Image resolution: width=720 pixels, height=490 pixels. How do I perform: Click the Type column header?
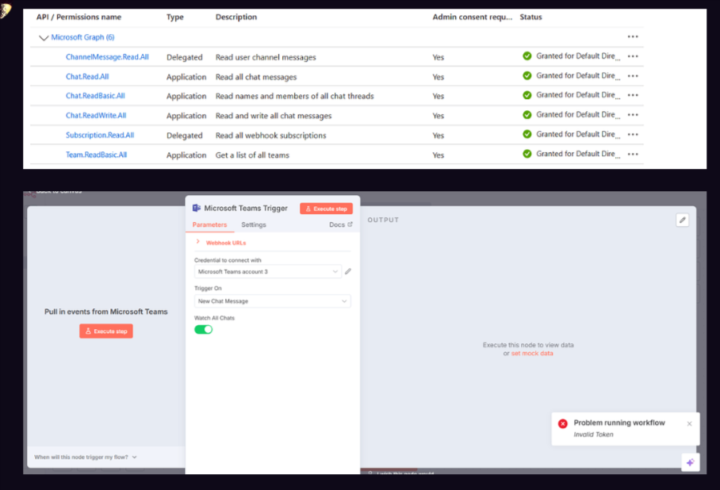click(175, 17)
